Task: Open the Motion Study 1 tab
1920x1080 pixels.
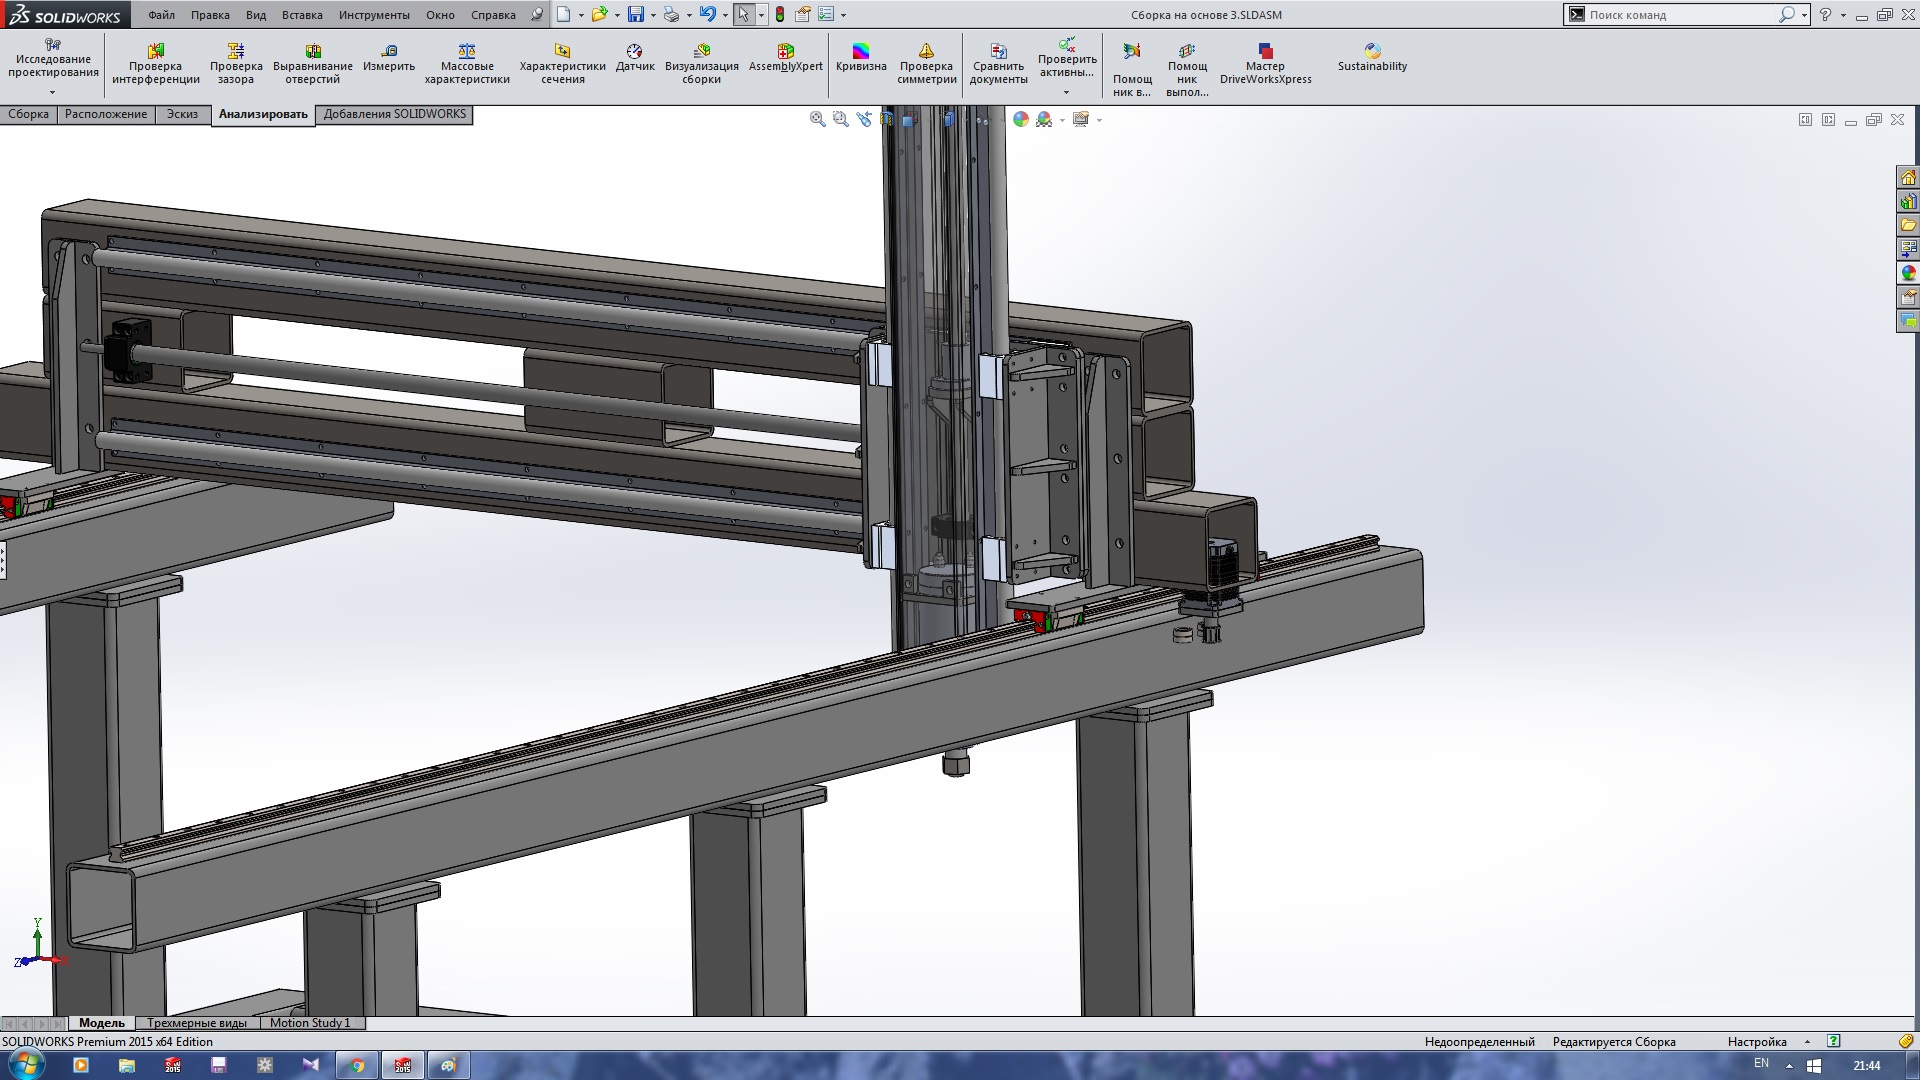Action: (x=310, y=1023)
